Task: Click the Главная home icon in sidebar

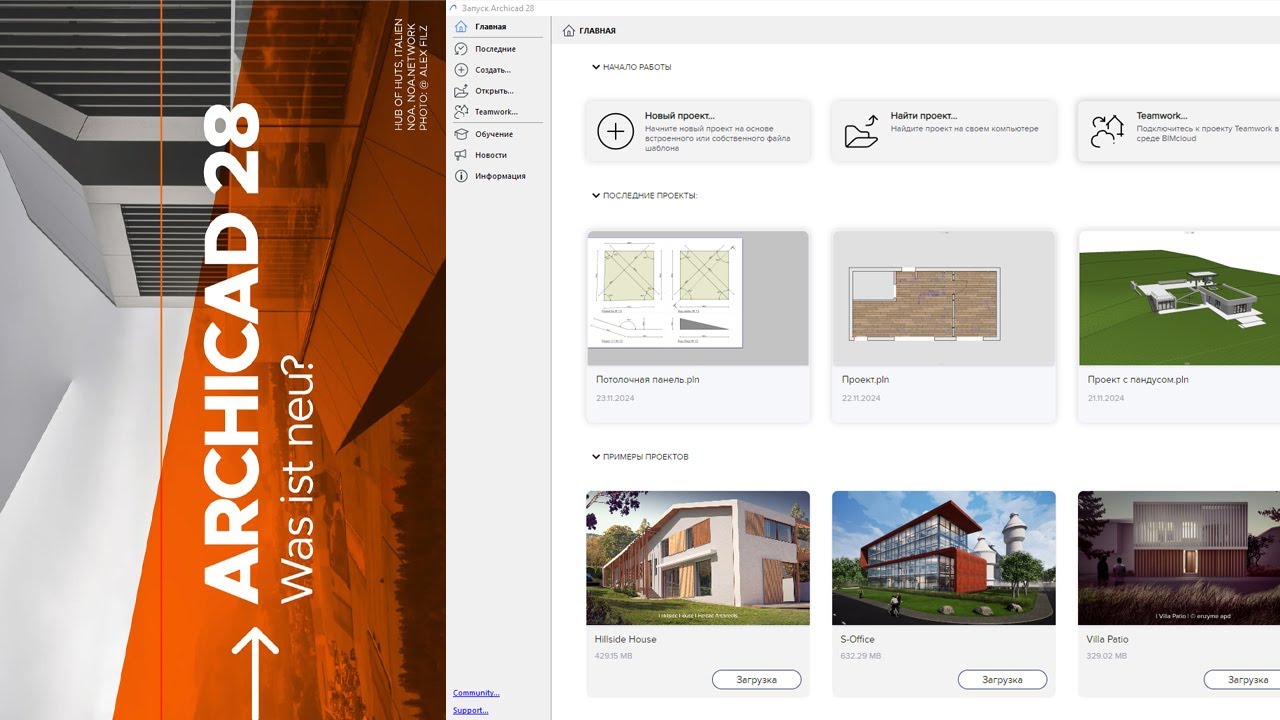Action: tap(461, 27)
